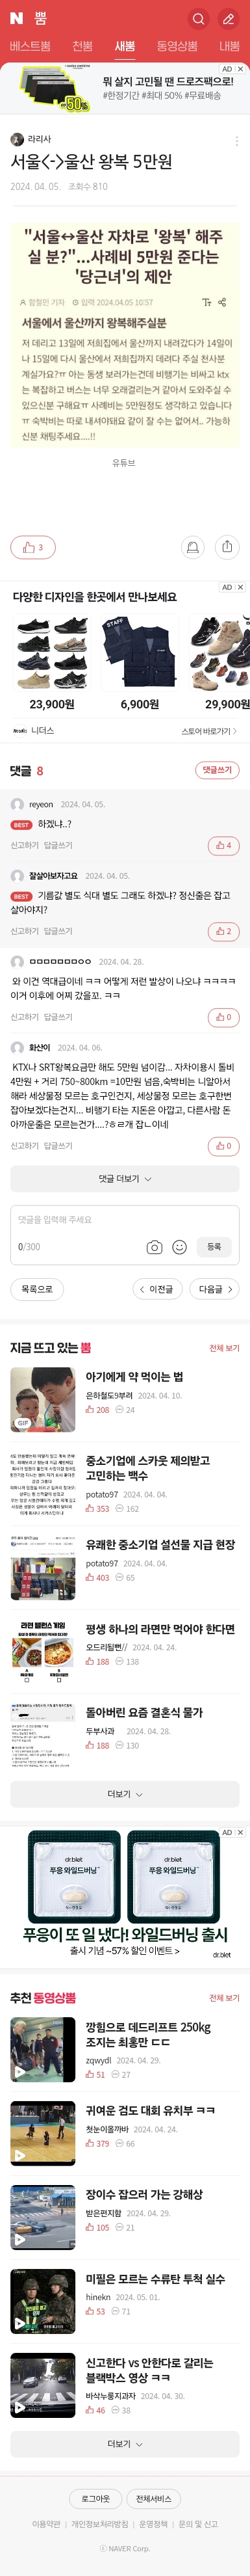This screenshot has width=250, height=2576.
Task: Open emoji smiley picker in comment box
Action: pyautogui.click(x=180, y=1247)
